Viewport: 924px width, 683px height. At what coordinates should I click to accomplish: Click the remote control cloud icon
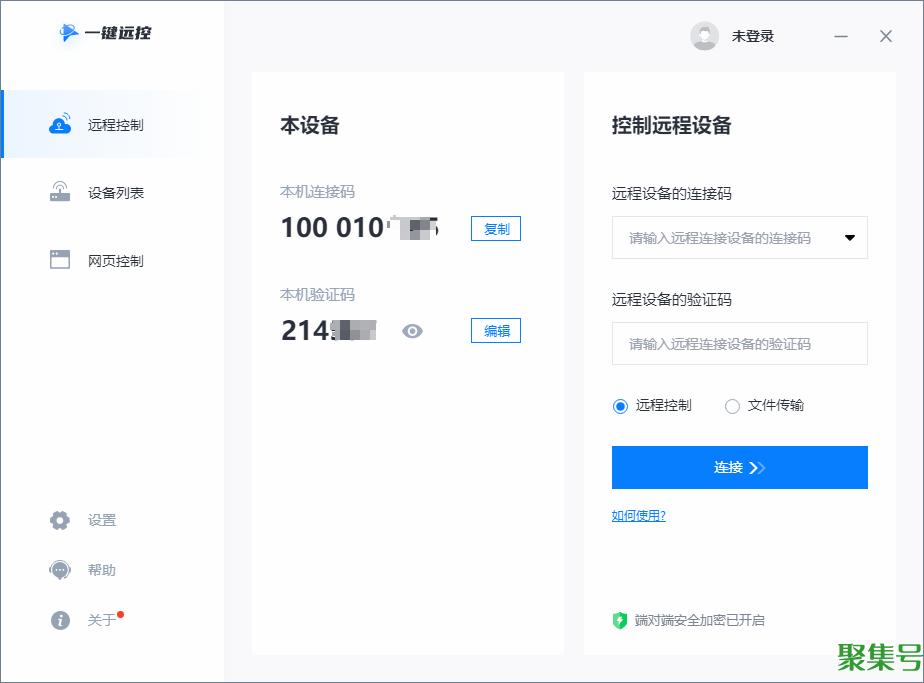coord(60,125)
